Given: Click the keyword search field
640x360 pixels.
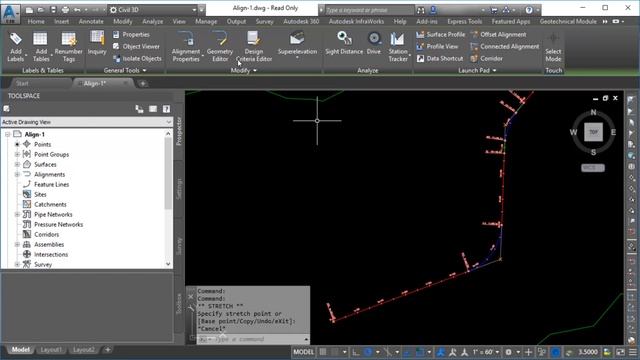Looking at the screenshot, I should (369, 10).
